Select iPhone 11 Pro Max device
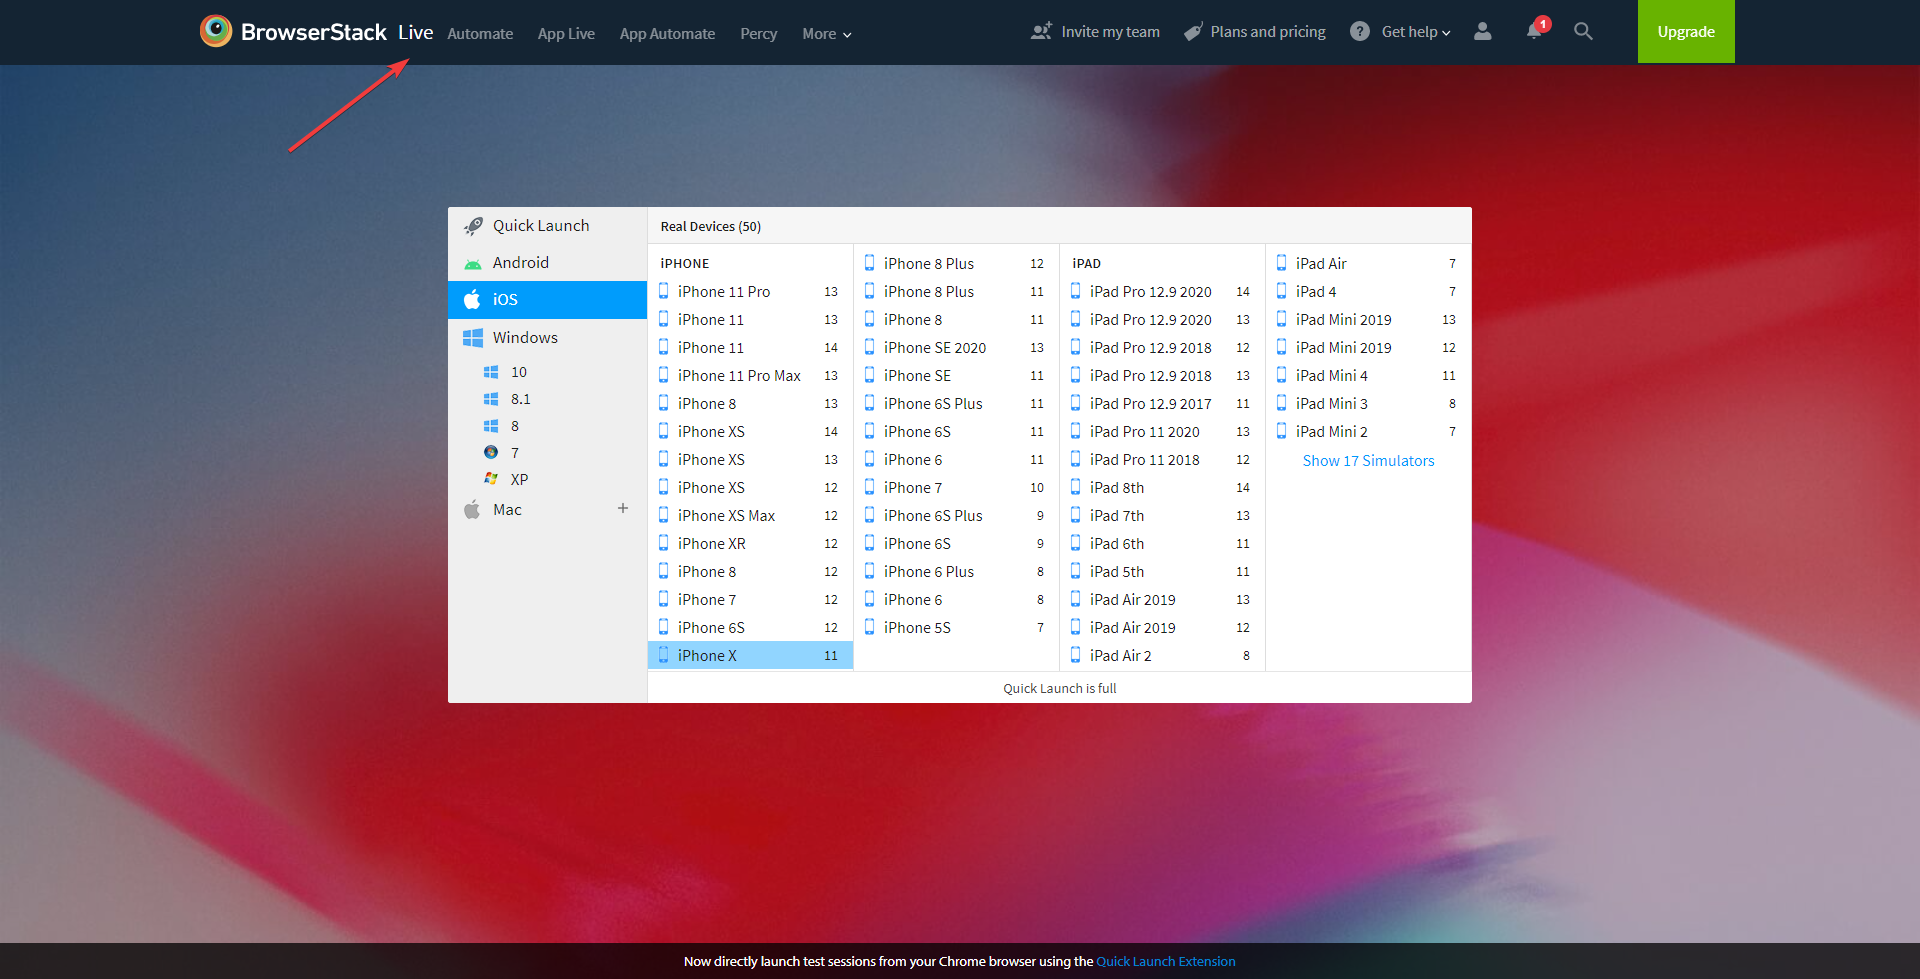This screenshot has width=1920, height=979. click(x=750, y=375)
